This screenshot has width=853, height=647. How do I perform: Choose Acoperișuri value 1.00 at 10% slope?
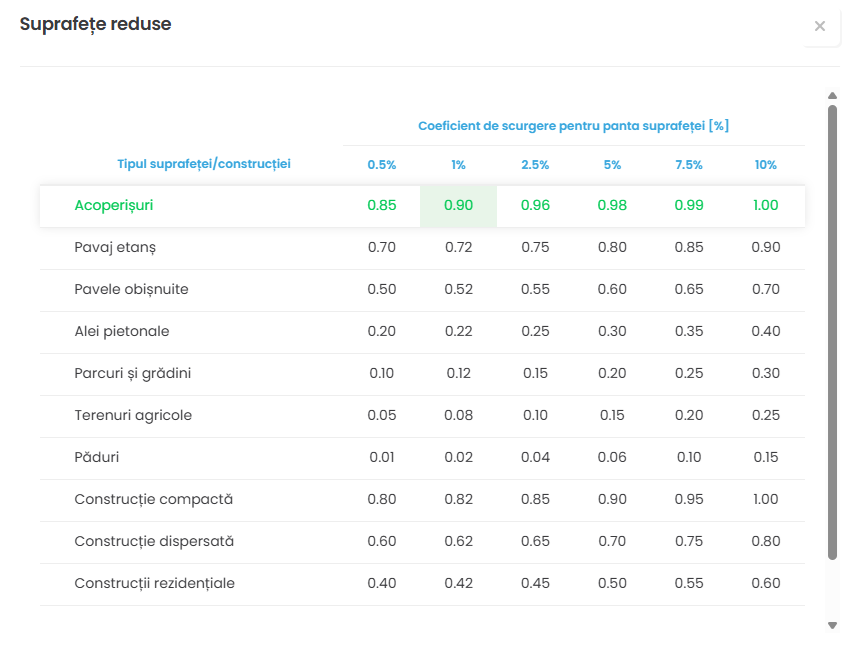(765, 205)
